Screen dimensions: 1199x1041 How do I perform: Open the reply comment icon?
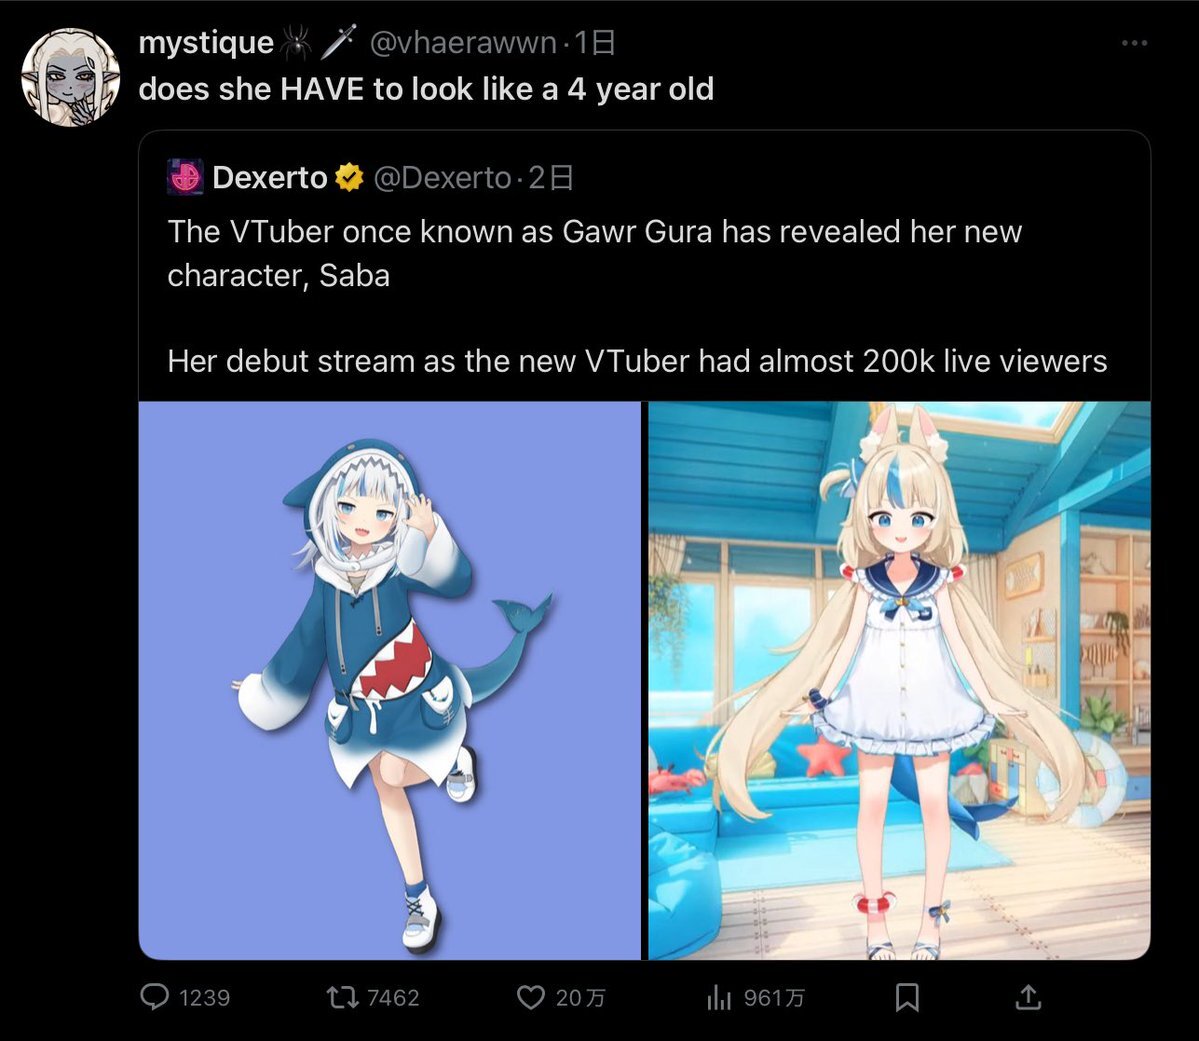click(x=154, y=997)
